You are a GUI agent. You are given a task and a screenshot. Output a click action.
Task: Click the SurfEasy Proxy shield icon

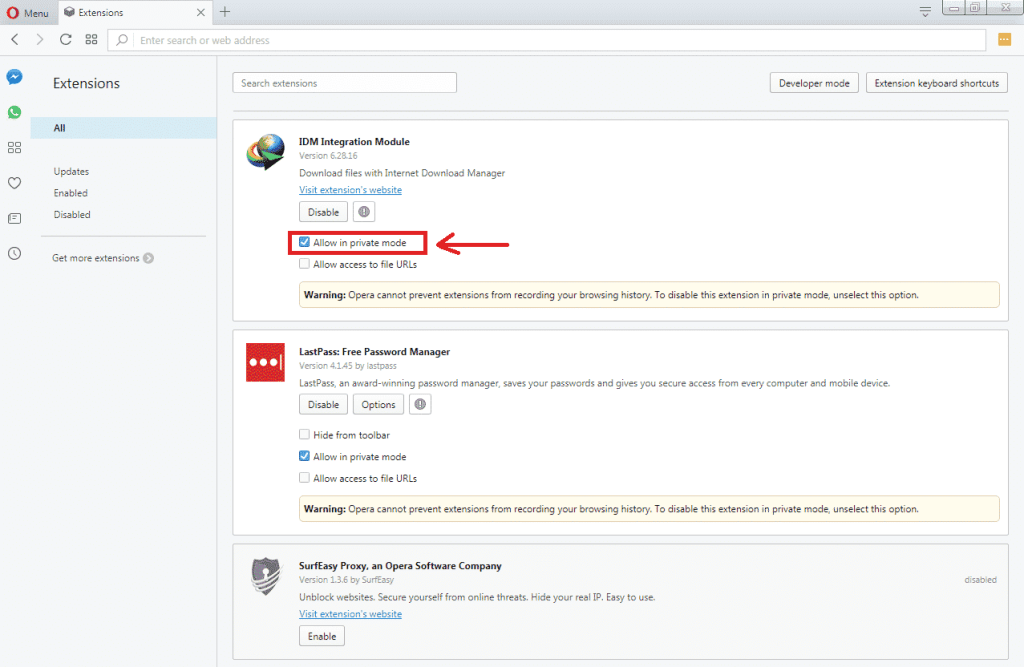pyautogui.click(x=266, y=576)
